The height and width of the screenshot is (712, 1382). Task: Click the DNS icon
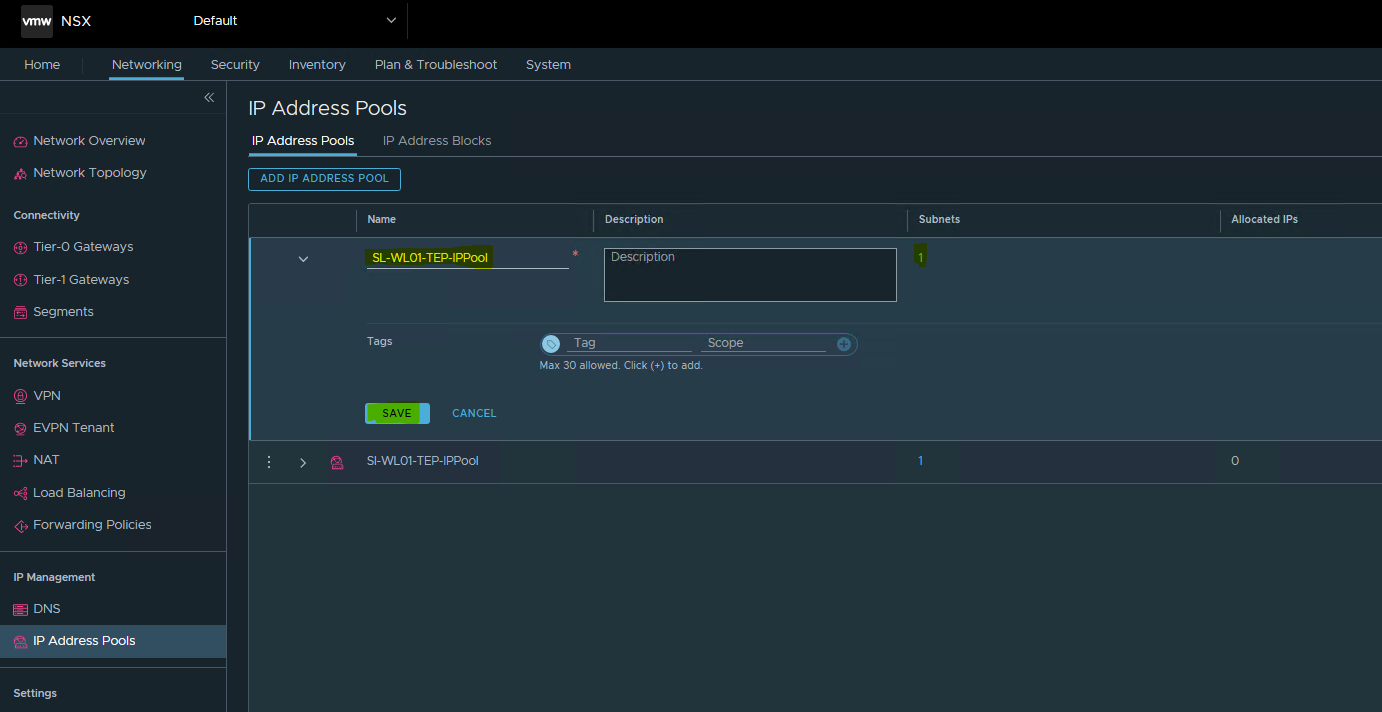tap(21, 609)
